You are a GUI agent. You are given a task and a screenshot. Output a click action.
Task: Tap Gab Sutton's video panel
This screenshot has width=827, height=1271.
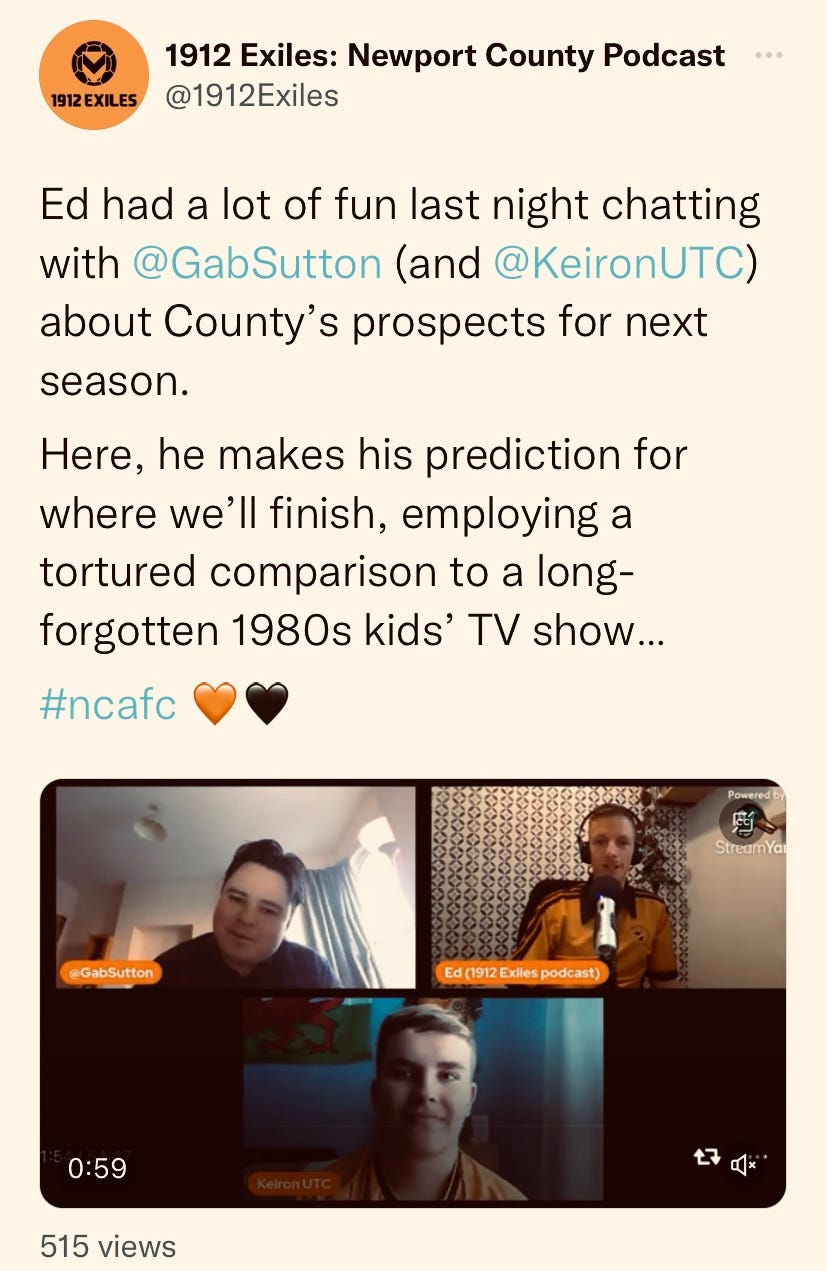coord(236,887)
